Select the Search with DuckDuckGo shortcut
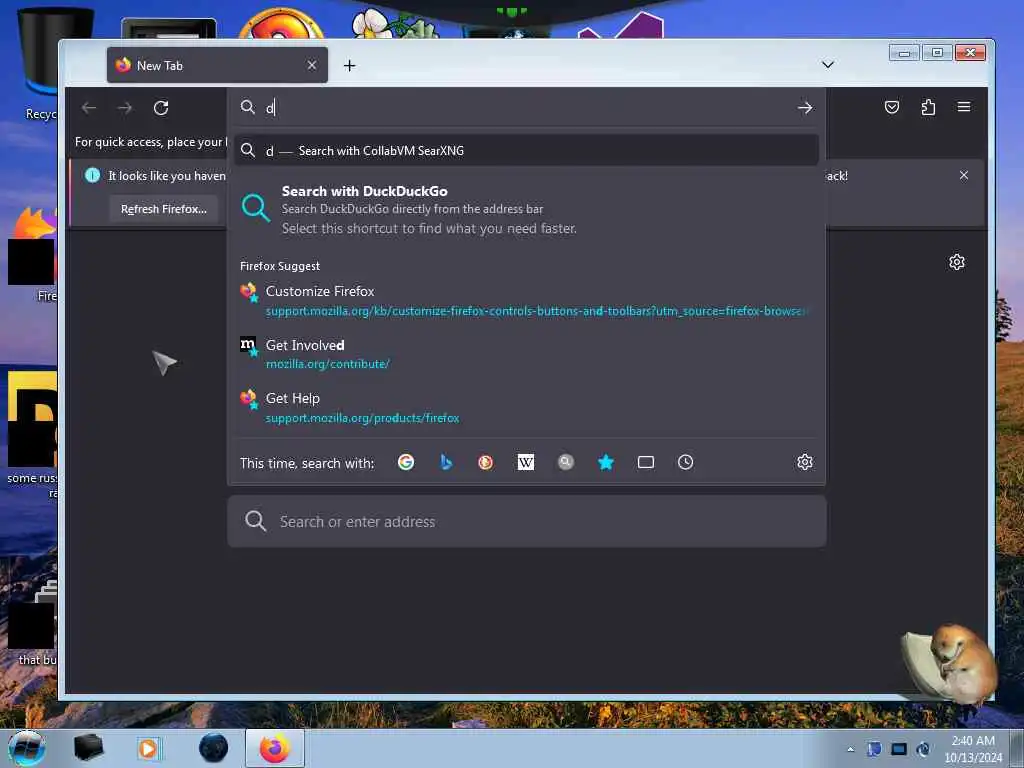Viewport: 1024px width, 768px height. [526, 209]
